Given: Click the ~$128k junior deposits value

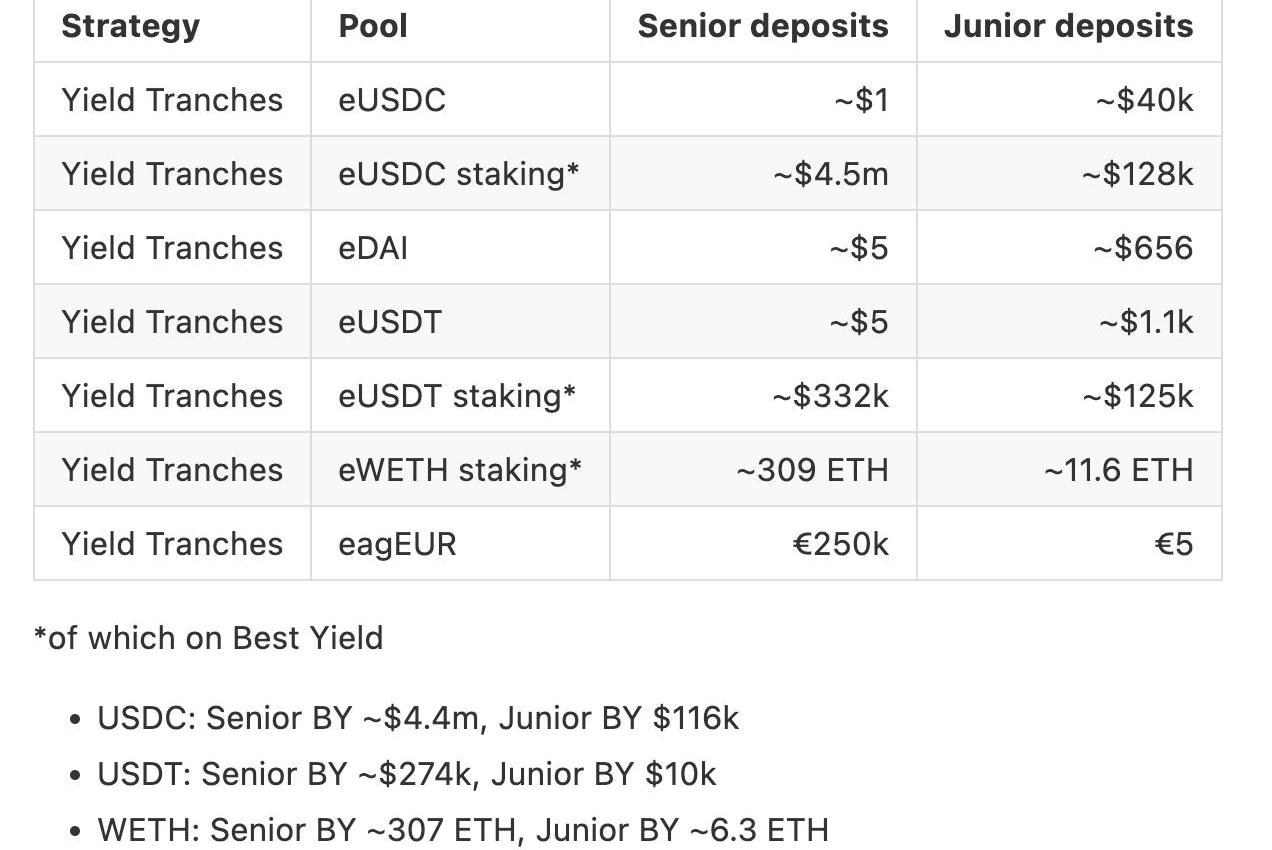Looking at the screenshot, I should pyautogui.click(x=1137, y=174).
